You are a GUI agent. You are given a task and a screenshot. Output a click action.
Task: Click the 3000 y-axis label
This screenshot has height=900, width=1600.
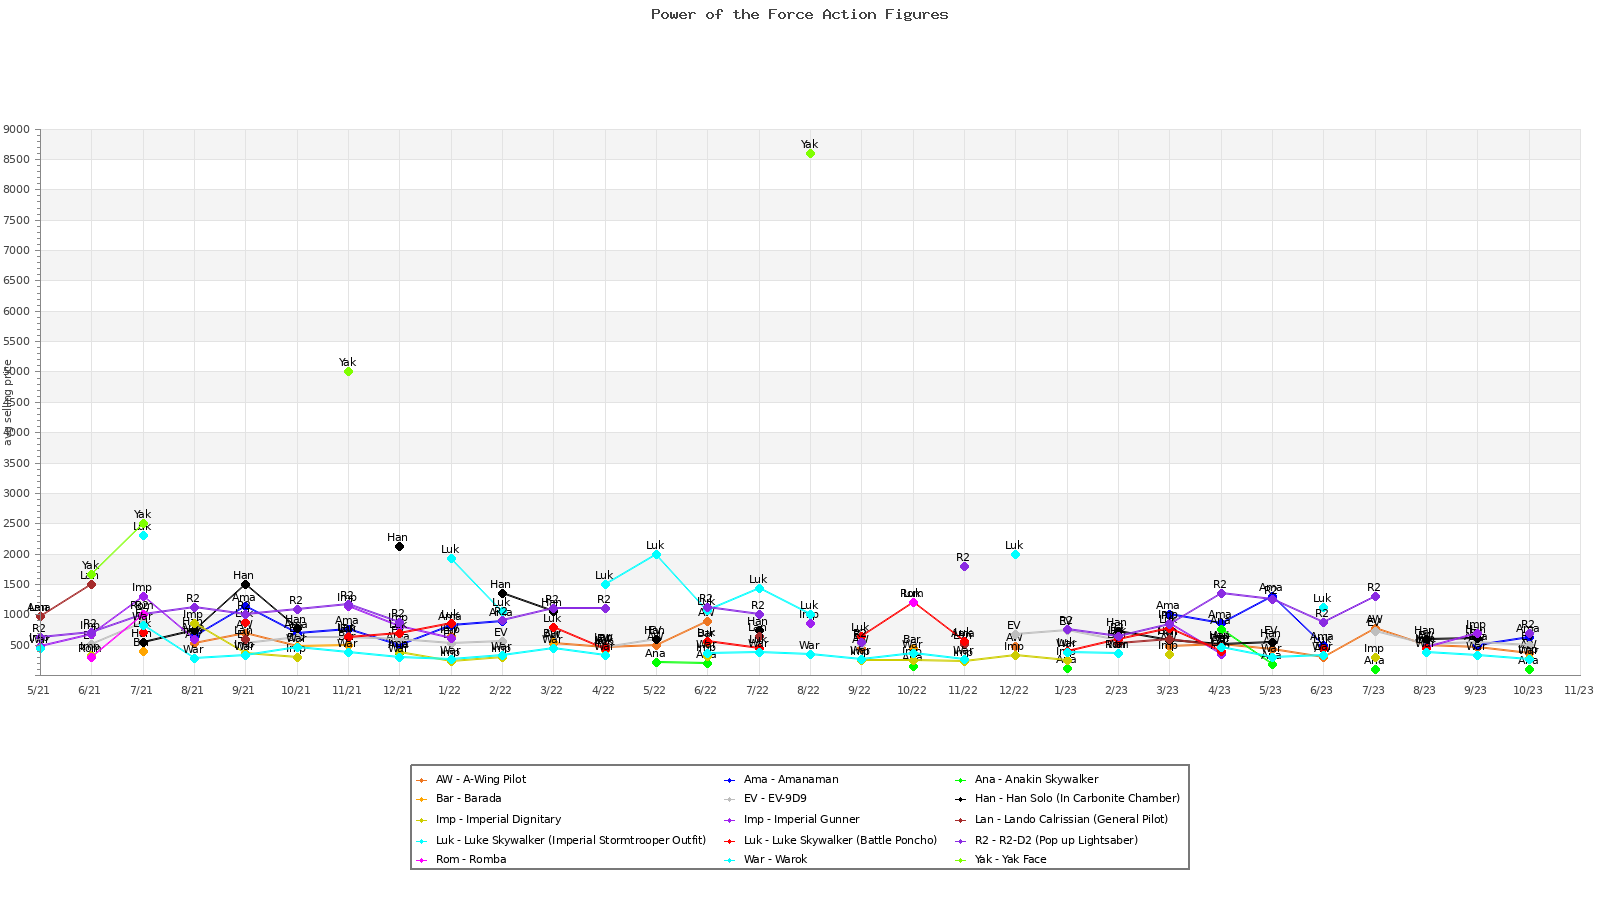click(17, 494)
